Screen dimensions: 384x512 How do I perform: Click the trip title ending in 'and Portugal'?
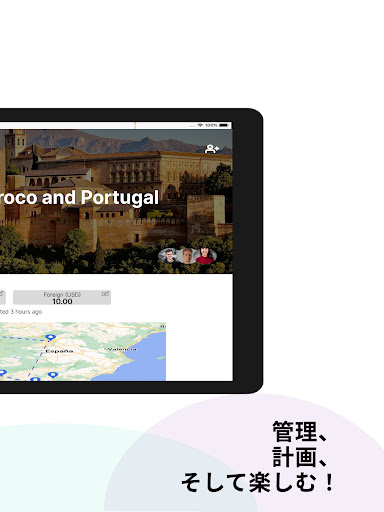tap(79, 197)
